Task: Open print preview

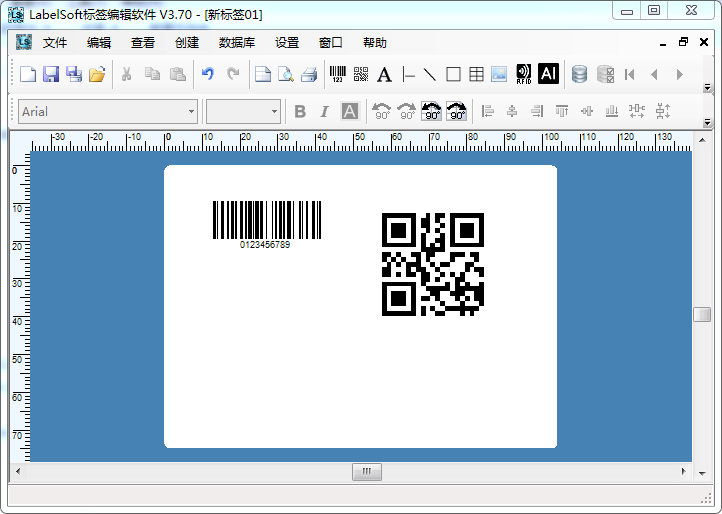Action: 286,74
